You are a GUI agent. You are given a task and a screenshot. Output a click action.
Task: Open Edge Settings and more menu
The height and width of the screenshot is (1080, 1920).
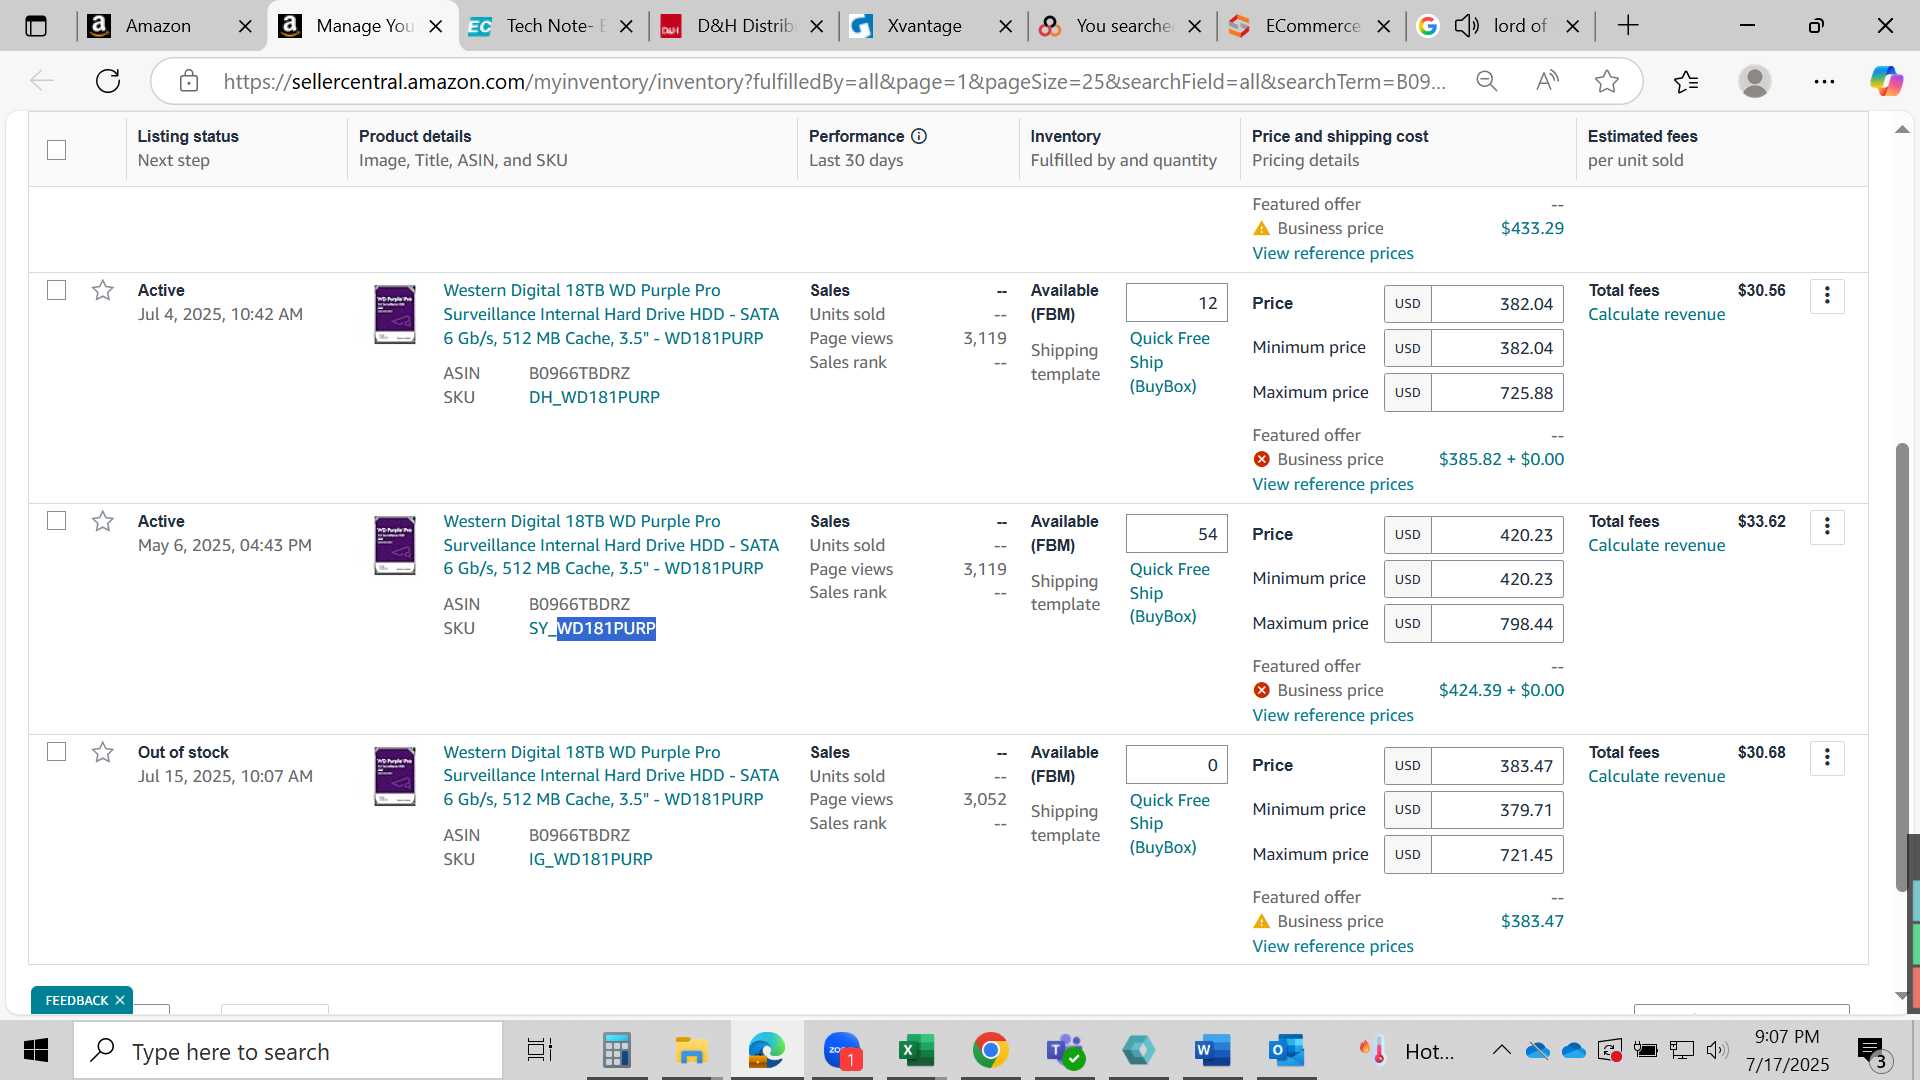[x=1824, y=81]
